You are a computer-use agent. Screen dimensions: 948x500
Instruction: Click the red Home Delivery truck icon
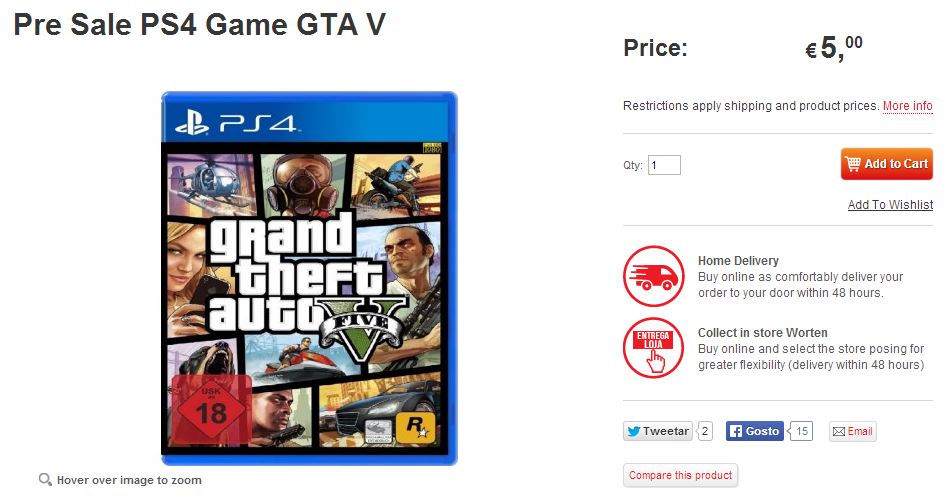click(653, 276)
